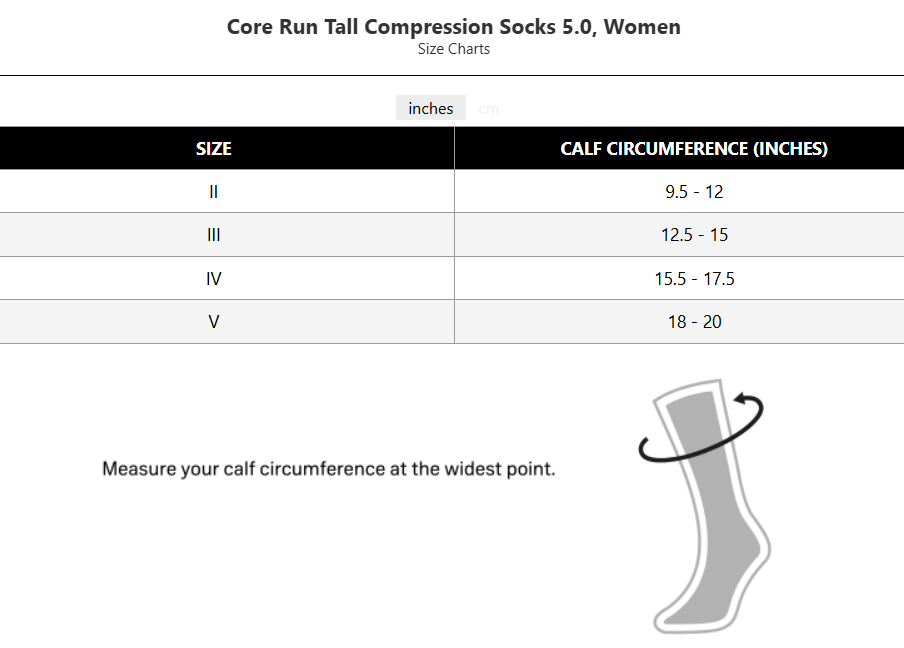
Task: Click the circular measuring arrow around the calf
Action: pos(648,453)
